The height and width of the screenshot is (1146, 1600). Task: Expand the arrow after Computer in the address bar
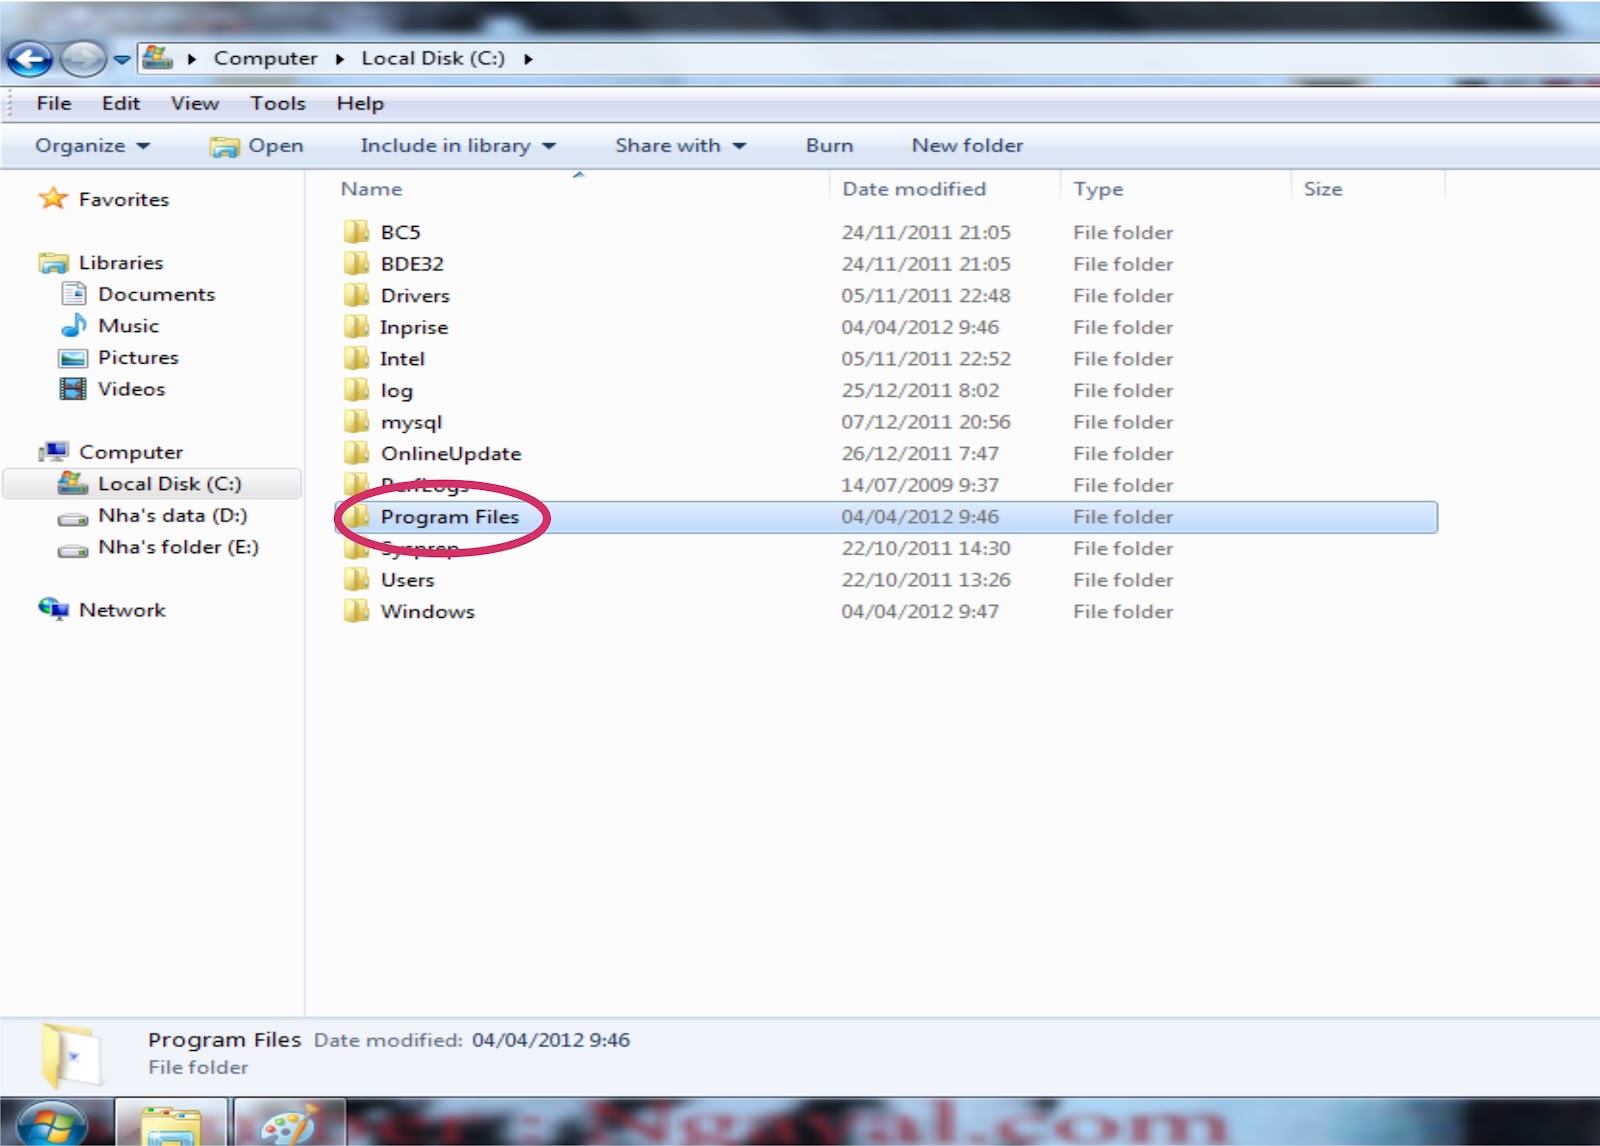point(340,59)
